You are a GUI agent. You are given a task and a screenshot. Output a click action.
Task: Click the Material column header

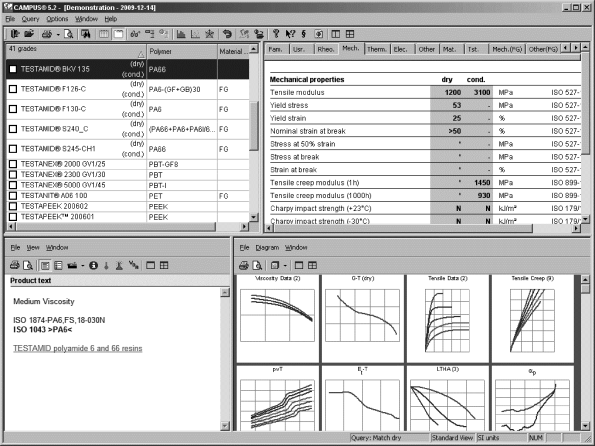click(233, 51)
